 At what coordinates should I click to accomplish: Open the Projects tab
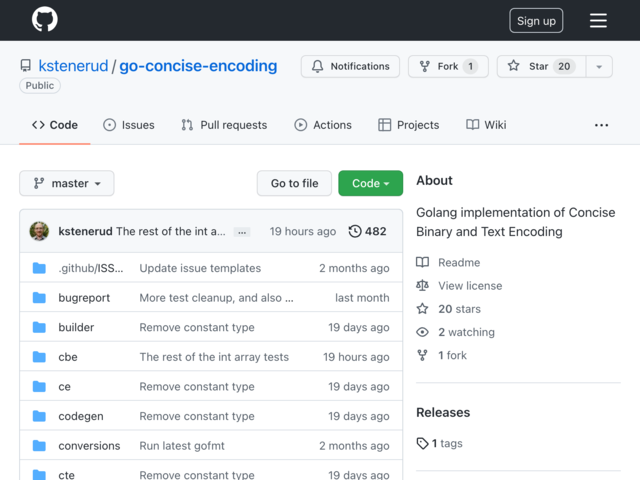coord(409,125)
